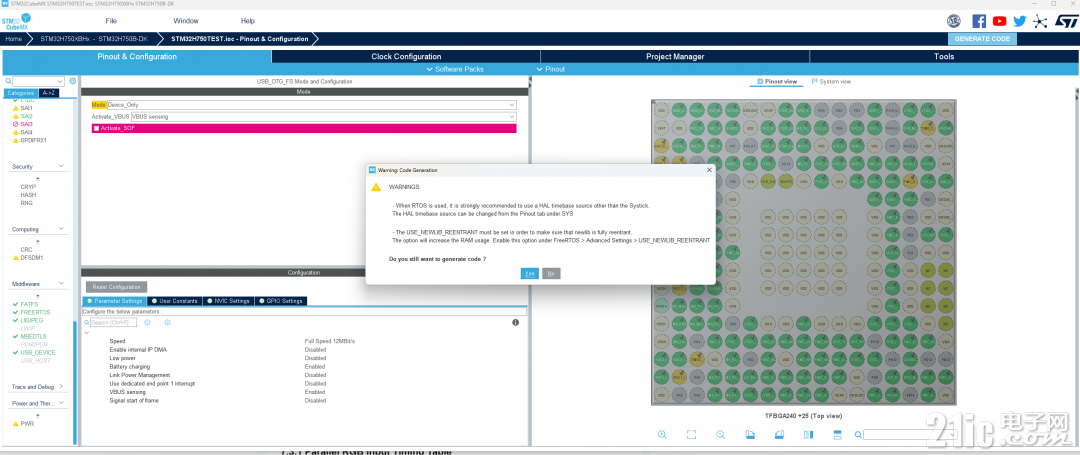Viewport: 1080px width, 455px height.
Task: Expand the Software Packs menu
Action: [x=455, y=70]
